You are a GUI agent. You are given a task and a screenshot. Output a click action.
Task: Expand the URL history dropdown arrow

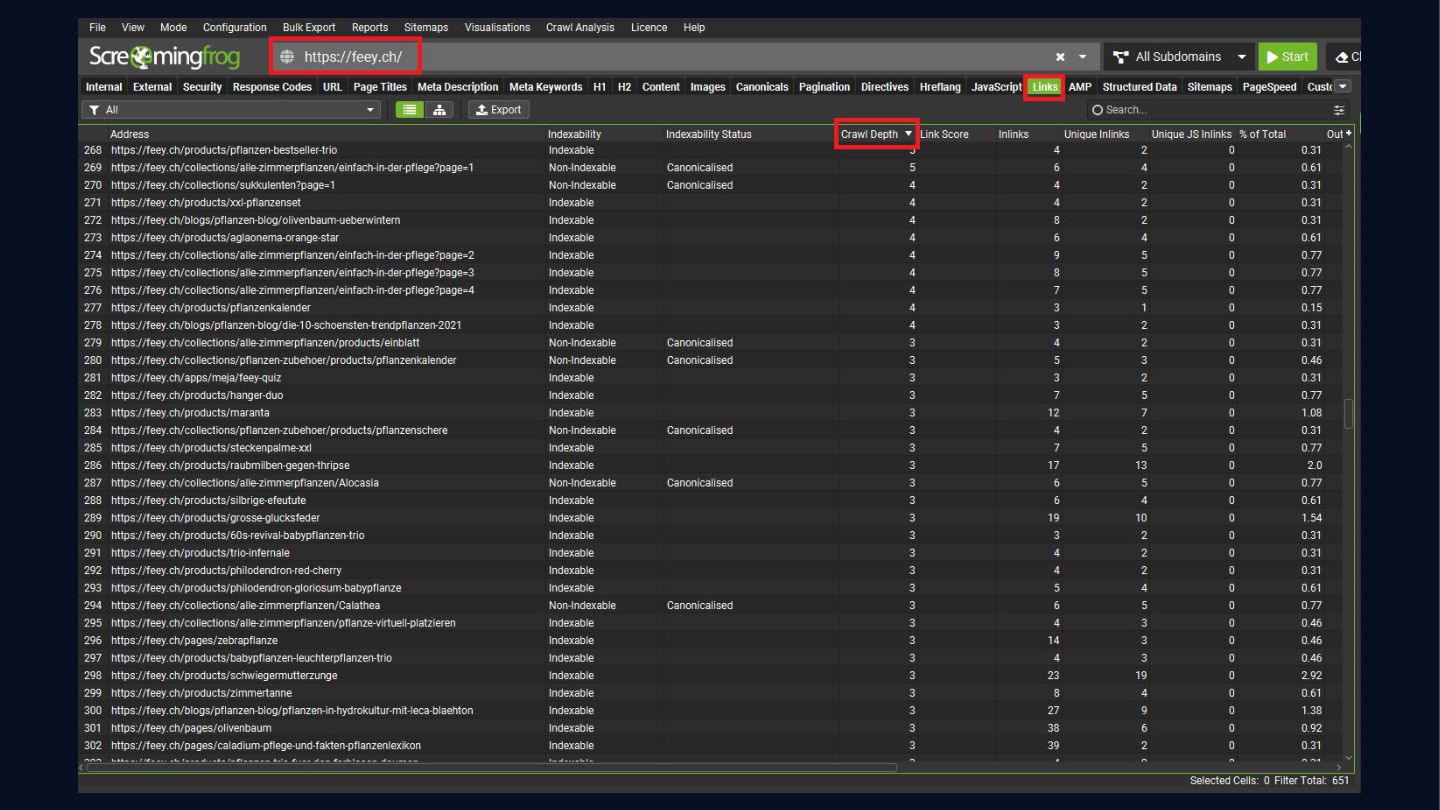point(1082,57)
